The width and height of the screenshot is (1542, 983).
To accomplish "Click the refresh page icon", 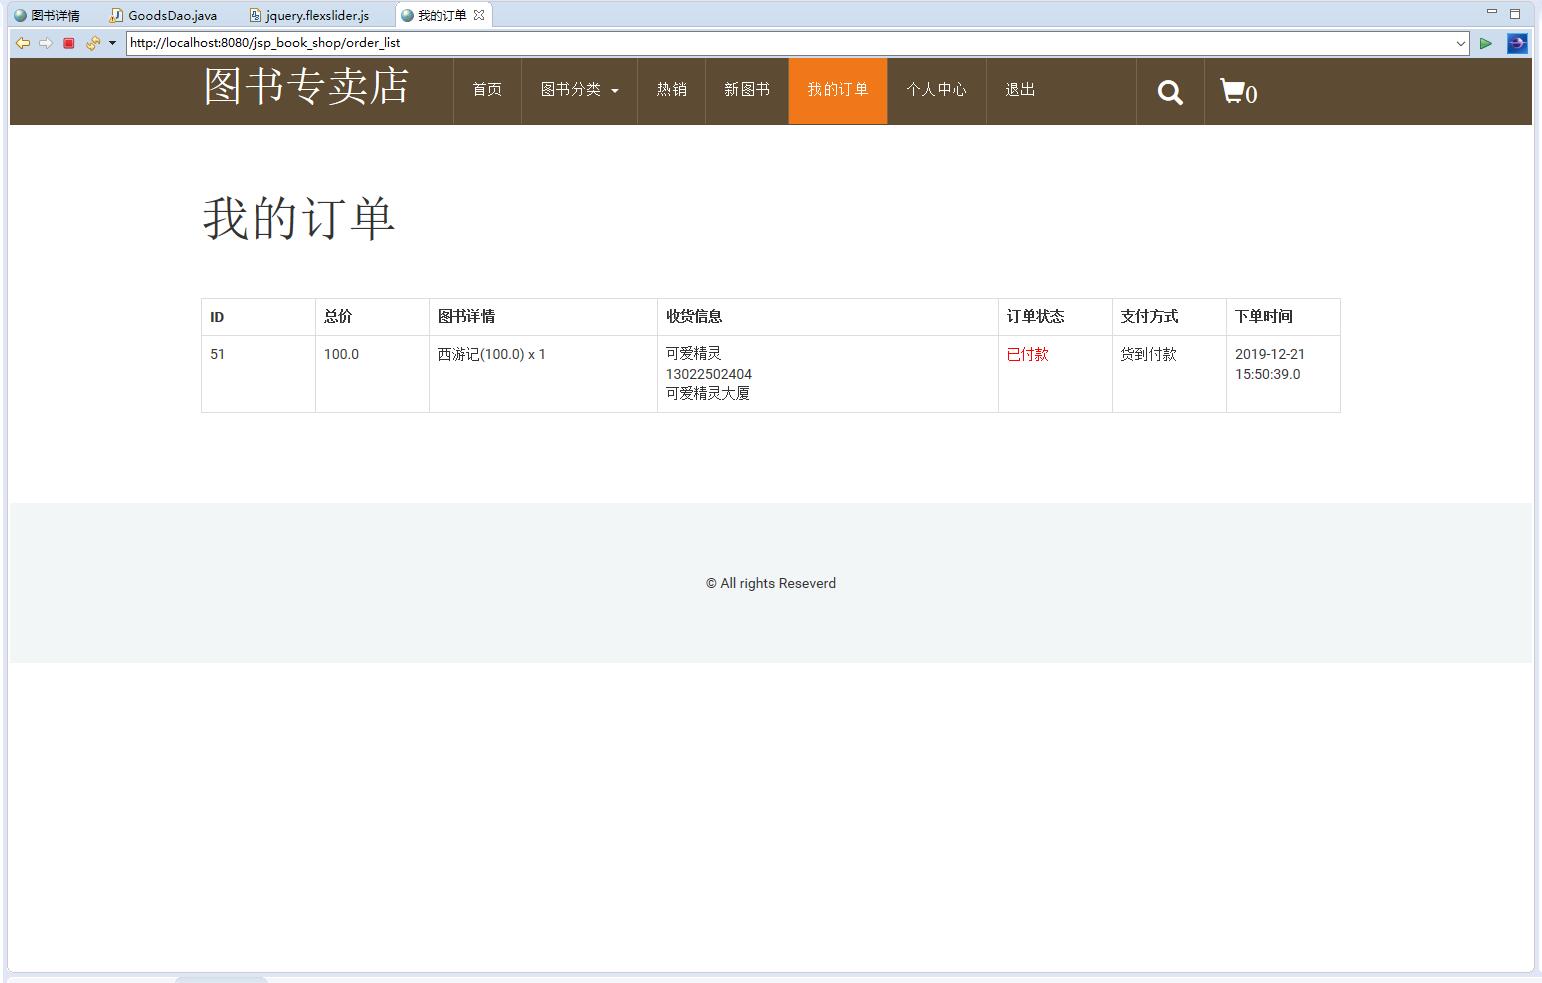I will [x=92, y=43].
